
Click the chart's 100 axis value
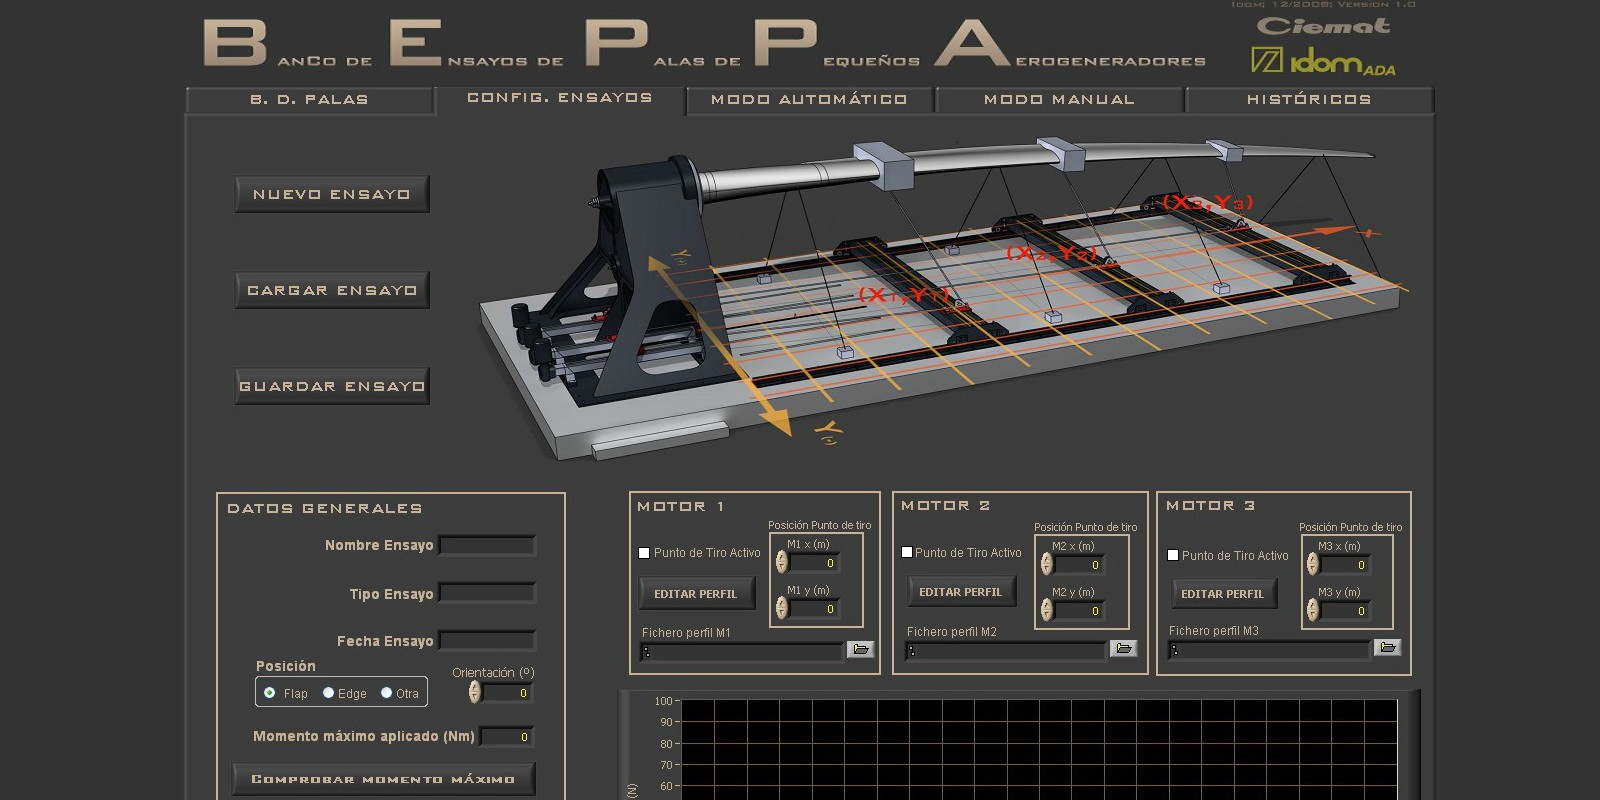663,701
